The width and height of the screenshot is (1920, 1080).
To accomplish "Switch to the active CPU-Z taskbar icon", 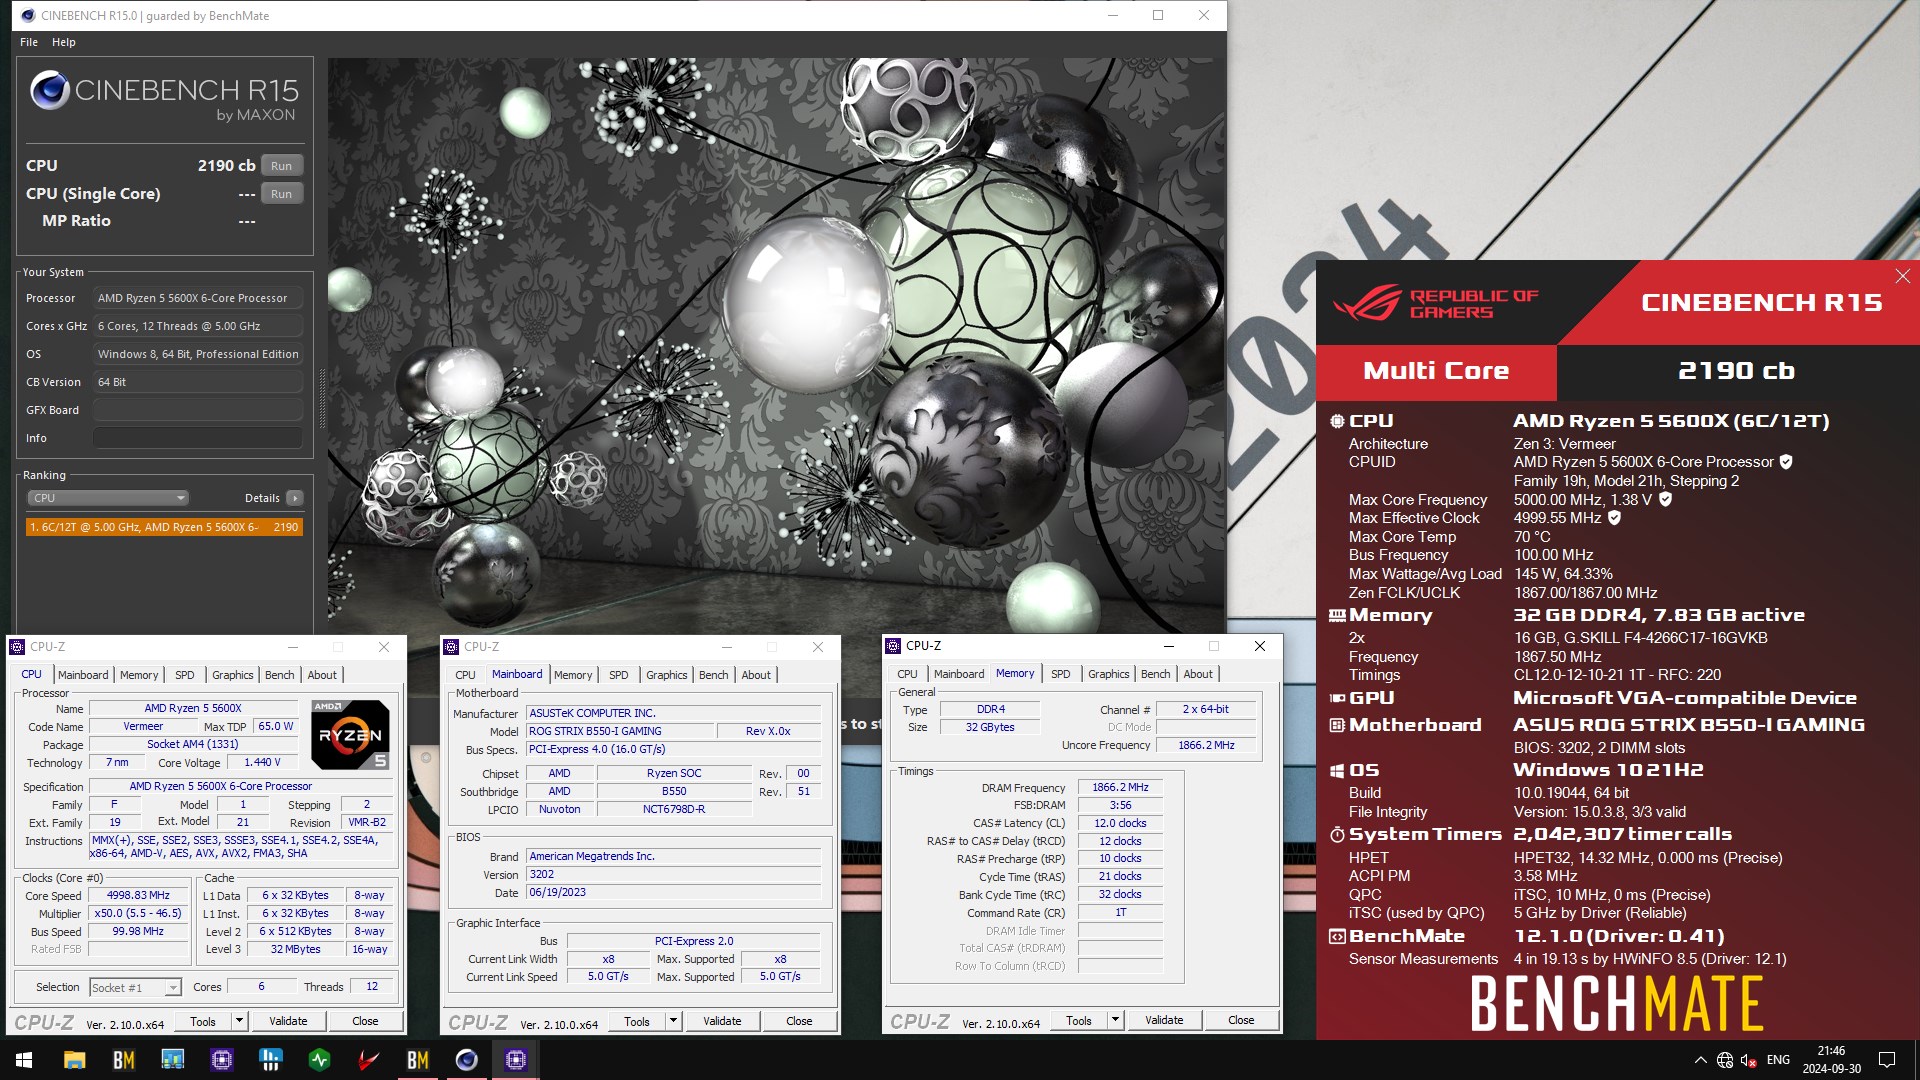I will tap(515, 1060).
